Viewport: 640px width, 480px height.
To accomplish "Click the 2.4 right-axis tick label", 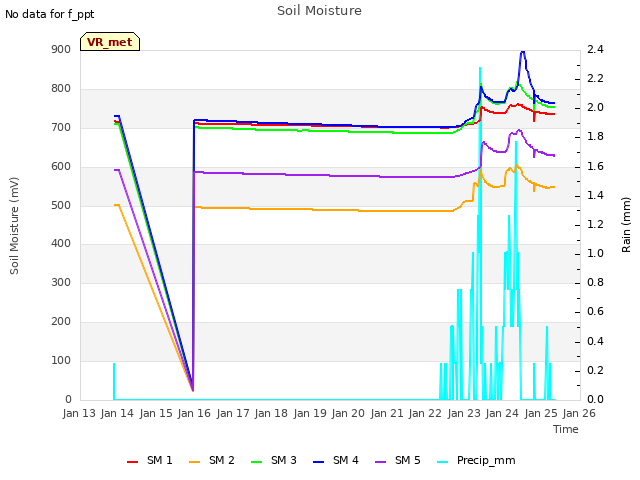I will click(x=595, y=50).
